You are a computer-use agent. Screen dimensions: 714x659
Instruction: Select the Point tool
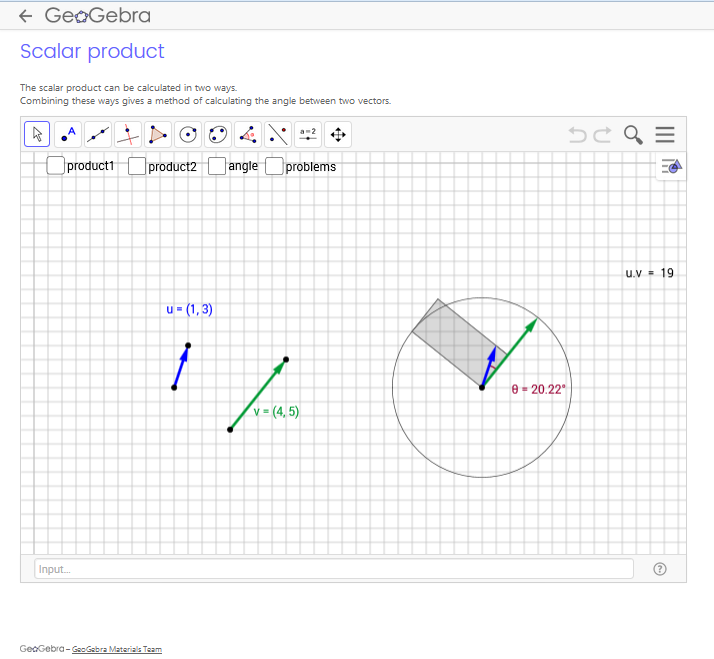pos(68,134)
